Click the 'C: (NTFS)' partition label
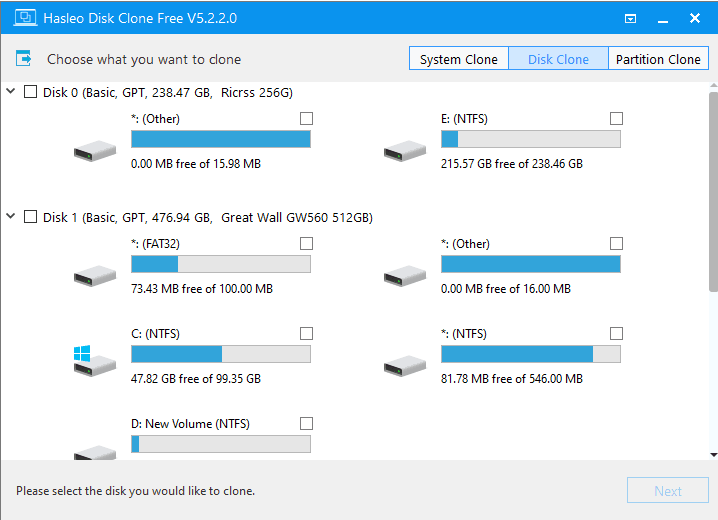718x520 pixels. 155,334
